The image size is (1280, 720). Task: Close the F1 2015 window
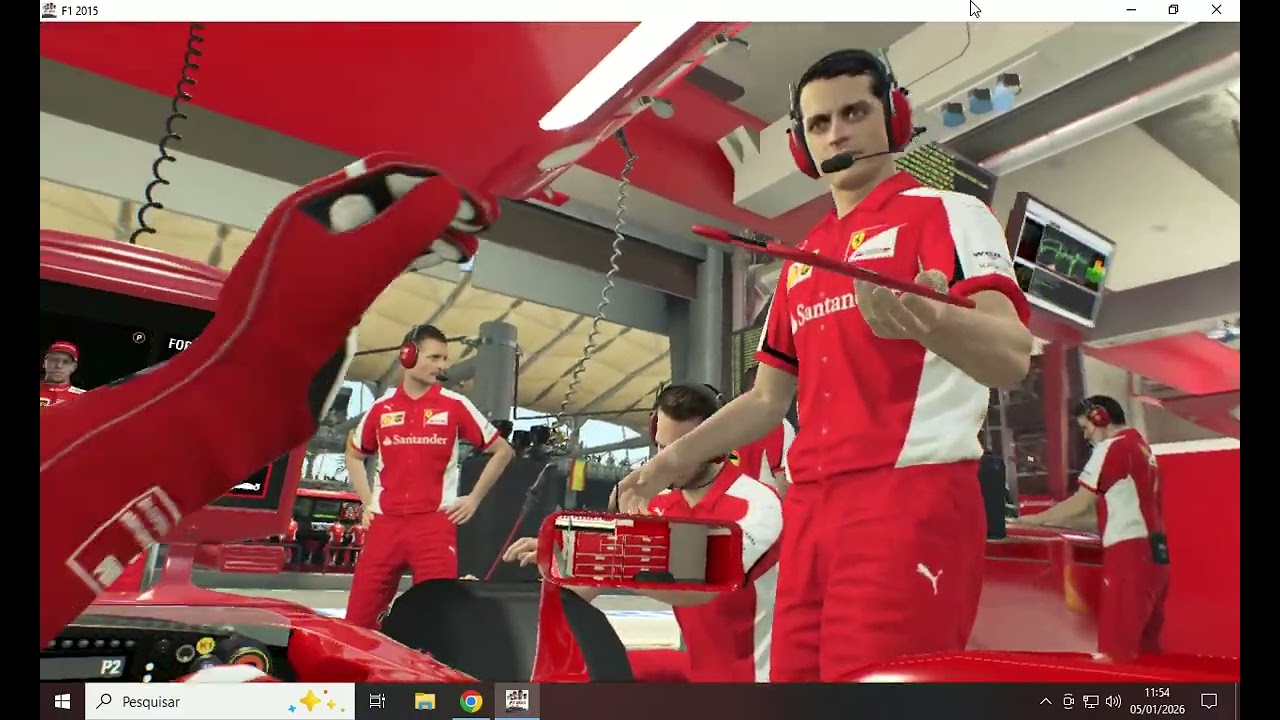tap(1216, 10)
